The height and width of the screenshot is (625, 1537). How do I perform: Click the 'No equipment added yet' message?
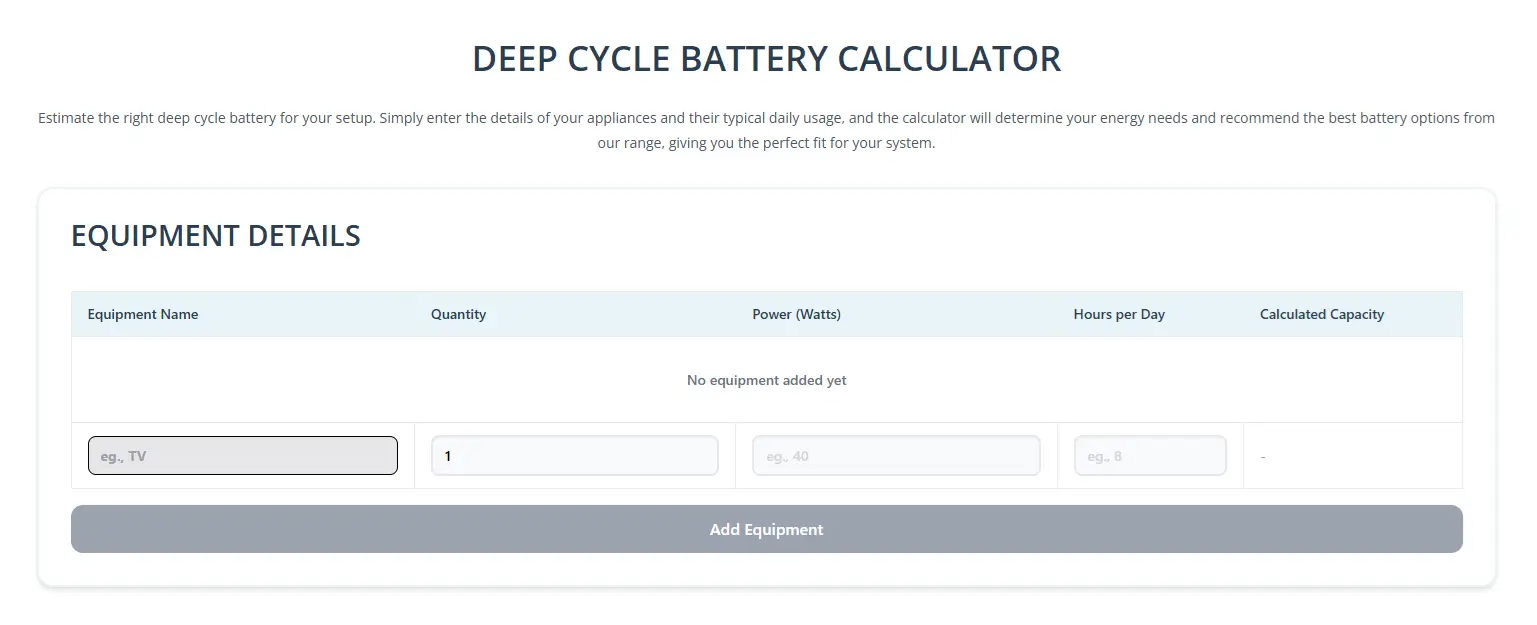point(766,380)
